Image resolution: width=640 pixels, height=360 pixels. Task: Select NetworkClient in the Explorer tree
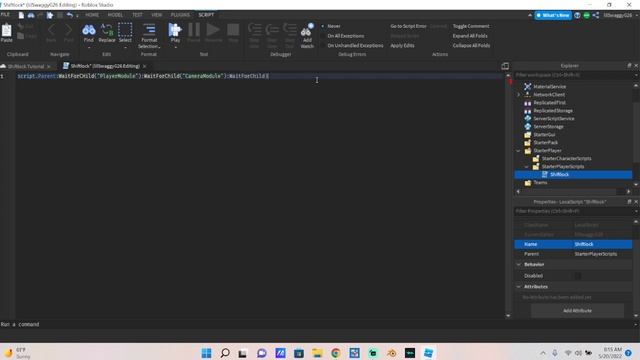pos(549,95)
